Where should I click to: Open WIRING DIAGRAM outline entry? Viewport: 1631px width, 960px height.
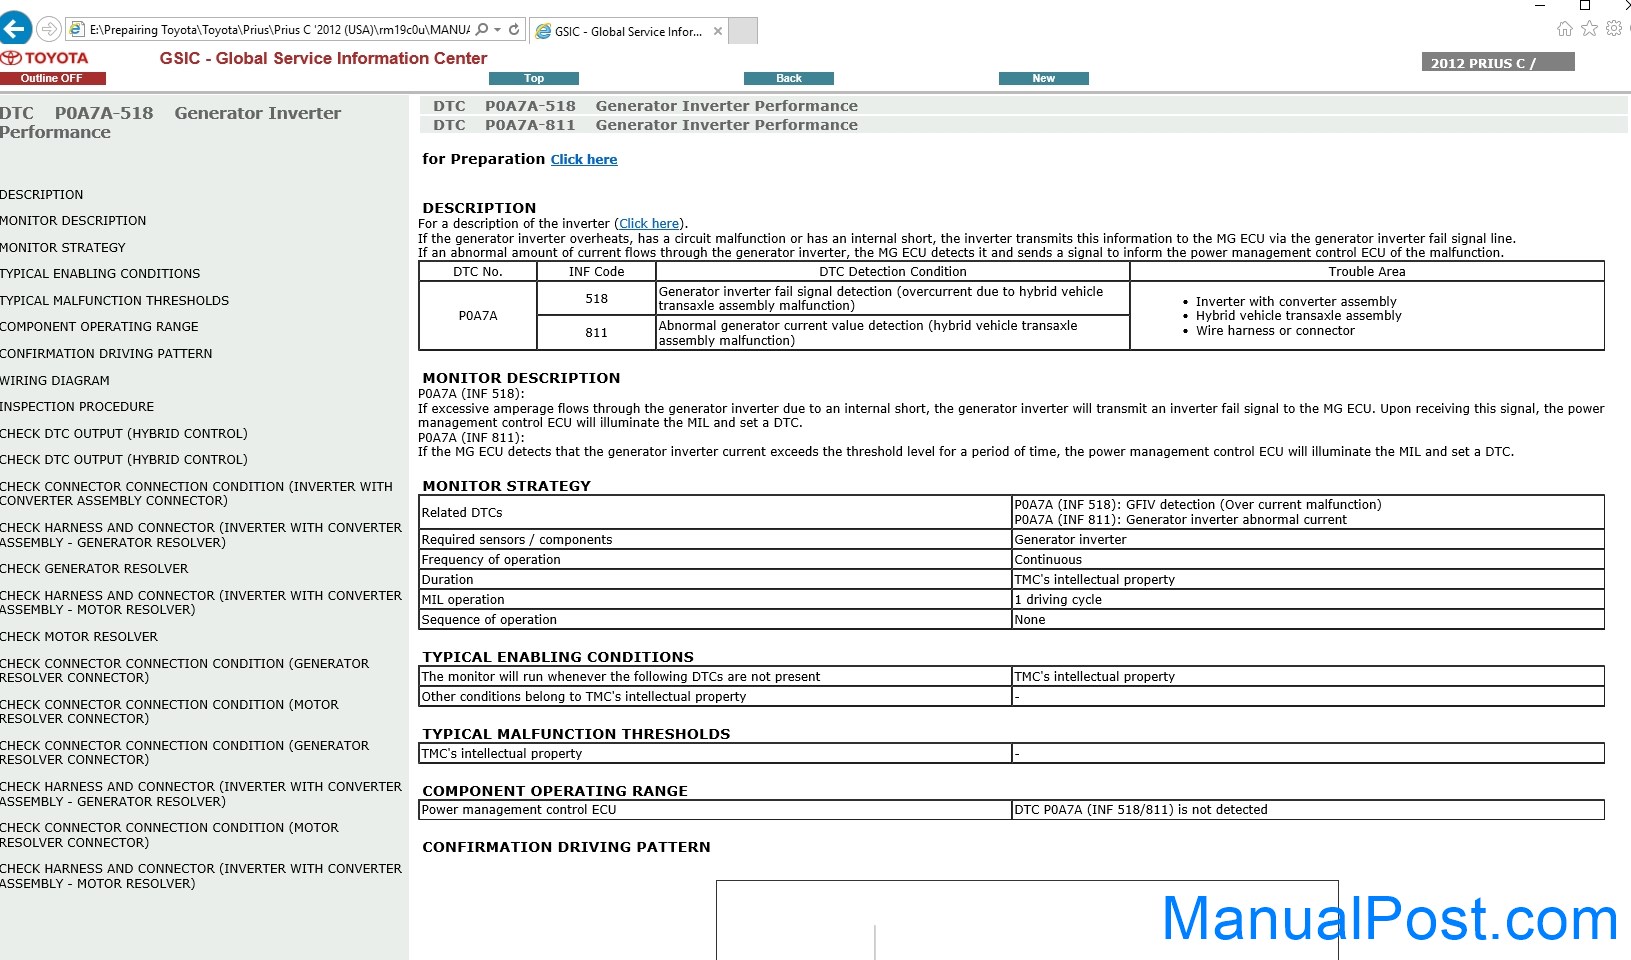coord(55,381)
